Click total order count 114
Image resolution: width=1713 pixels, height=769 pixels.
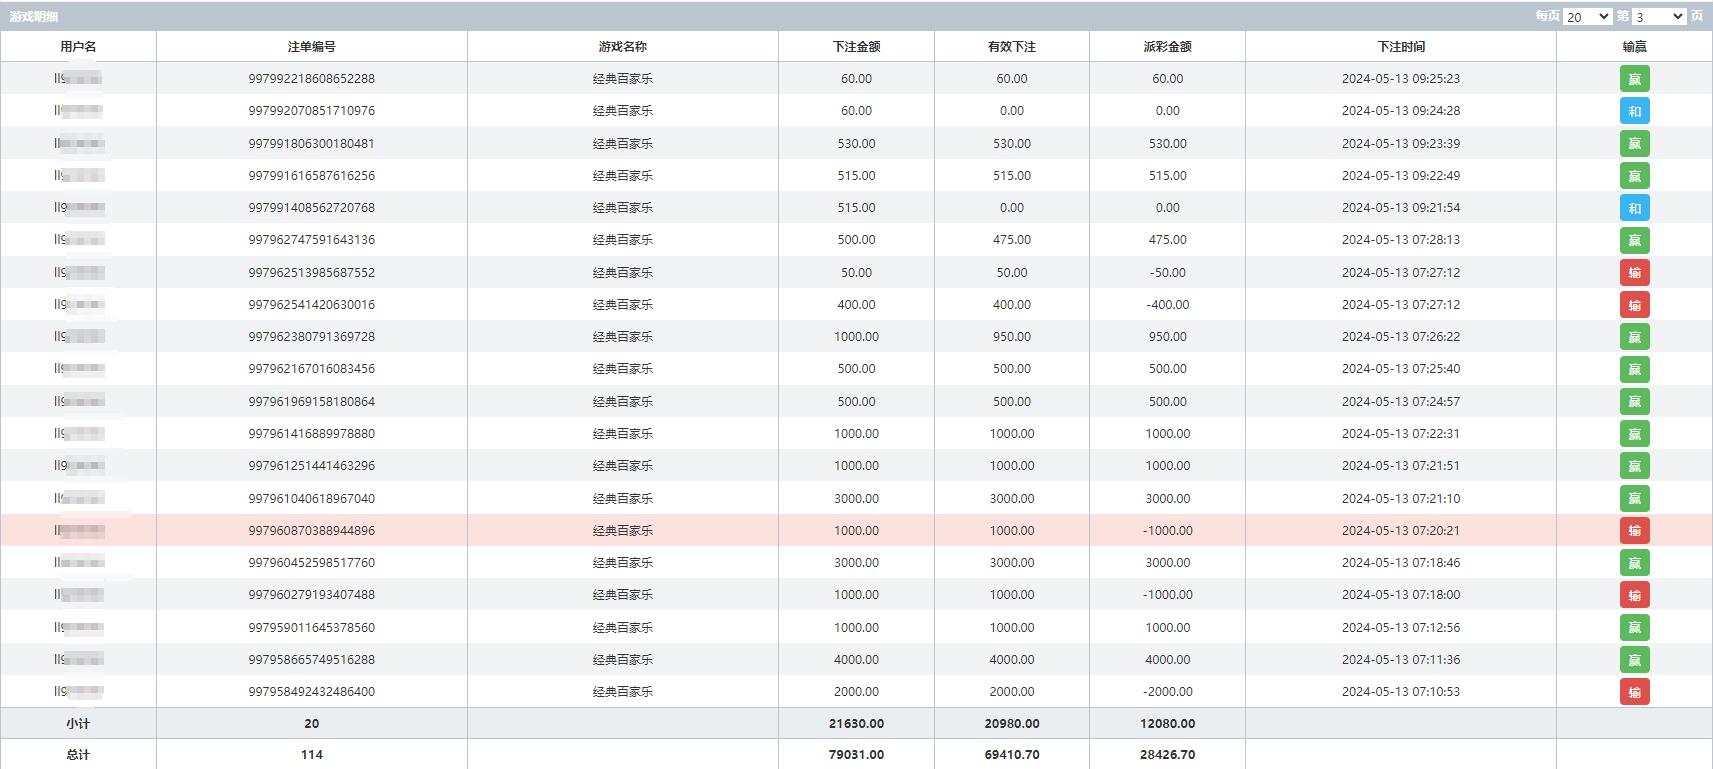pyautogui.click(x=312, y=755)
